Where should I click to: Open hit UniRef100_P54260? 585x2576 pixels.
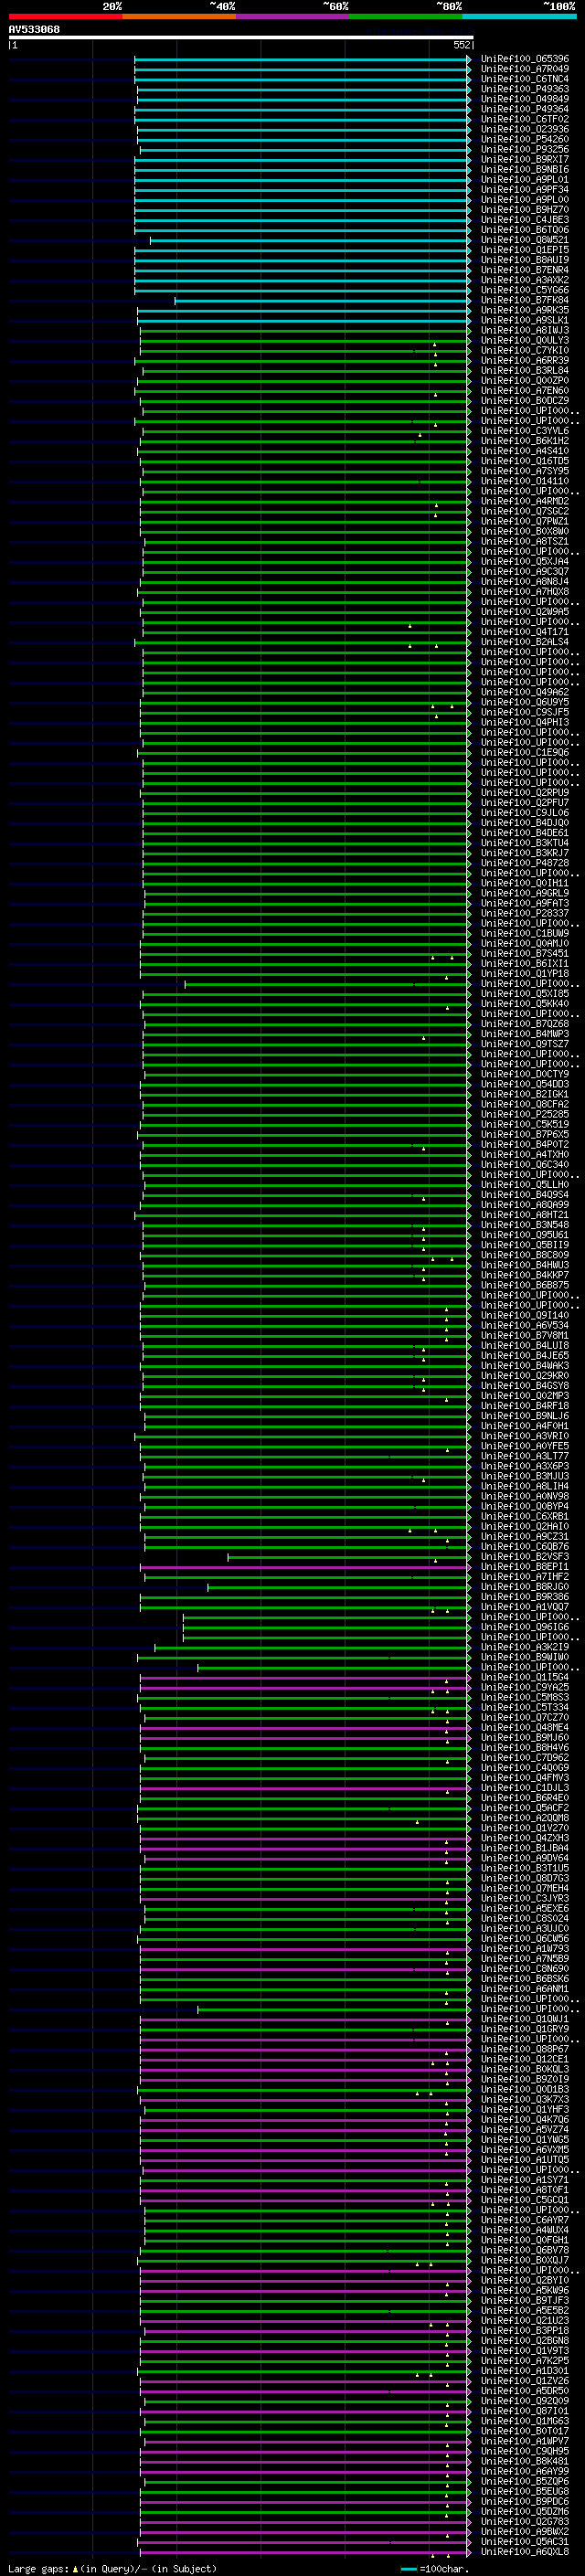(x=525, y=139)
